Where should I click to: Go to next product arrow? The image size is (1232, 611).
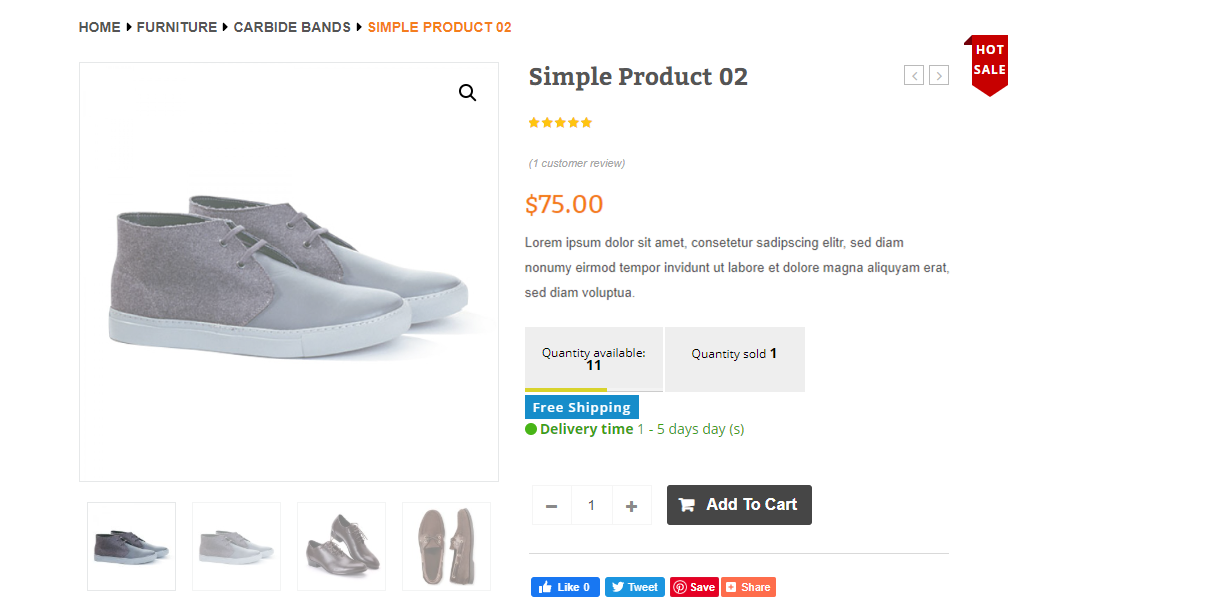click(939, 75)
